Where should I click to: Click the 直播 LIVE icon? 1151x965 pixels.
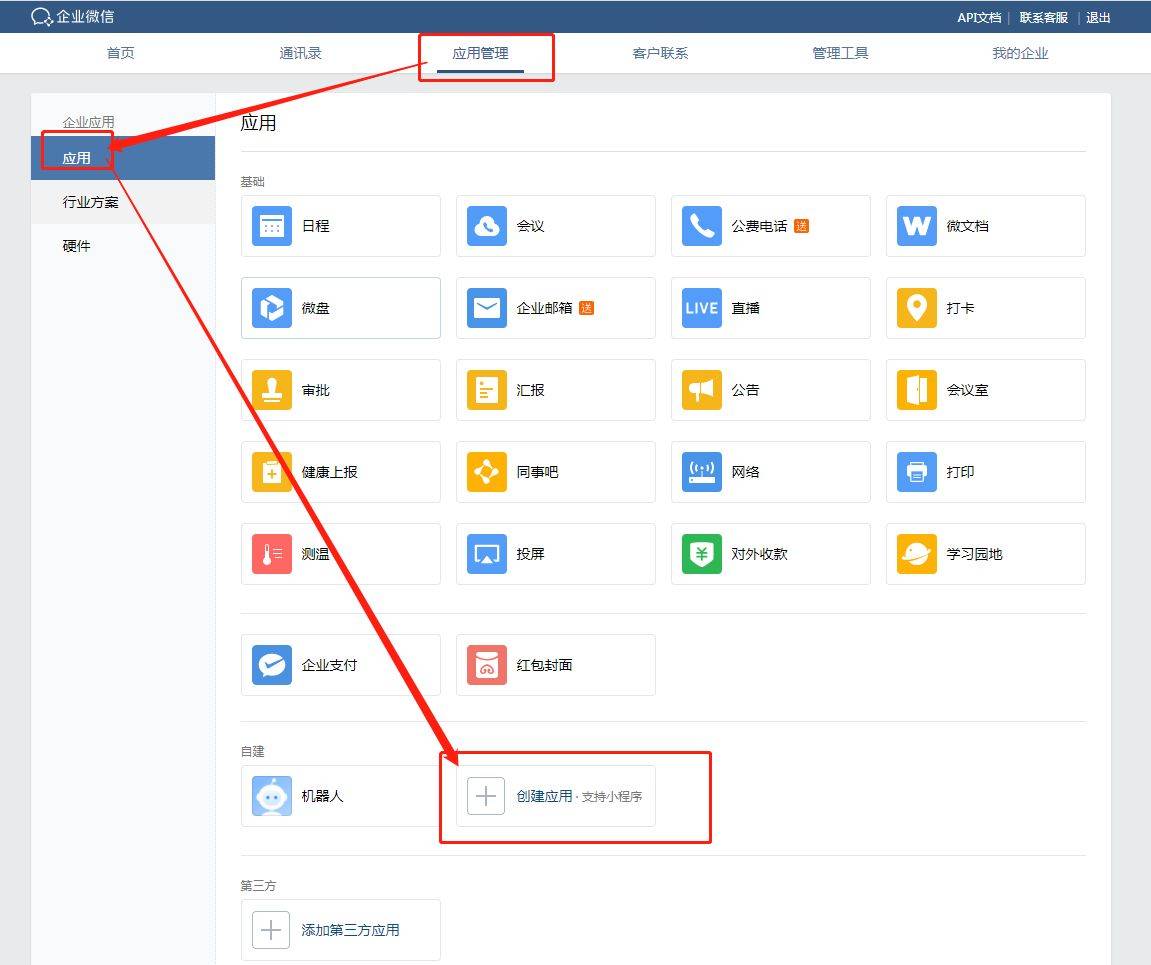click(x=702, y=308)
